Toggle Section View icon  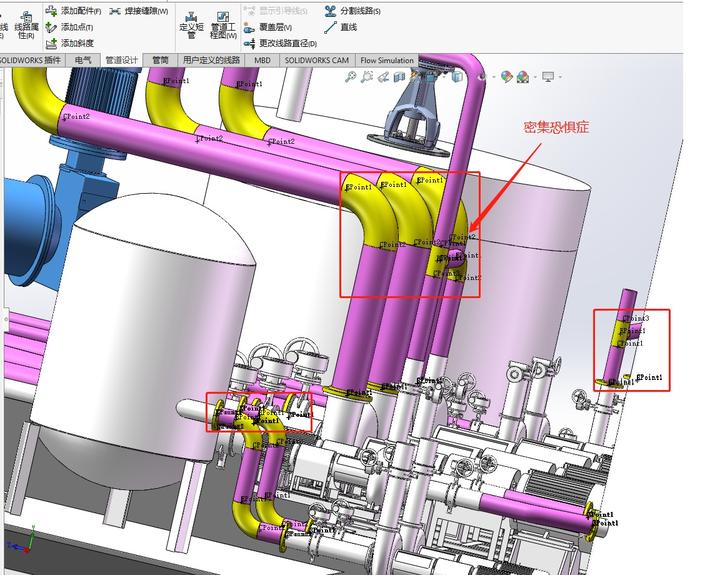tap(399, 77)
